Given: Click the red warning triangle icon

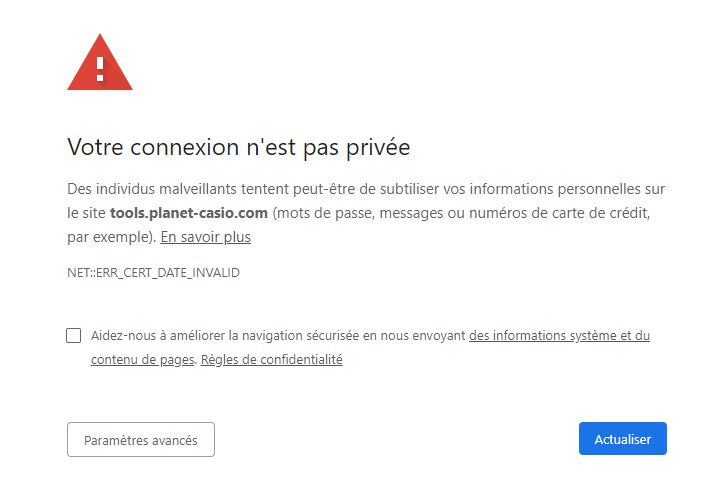Looking at the screenshot, I should click(x=100, y=62).
